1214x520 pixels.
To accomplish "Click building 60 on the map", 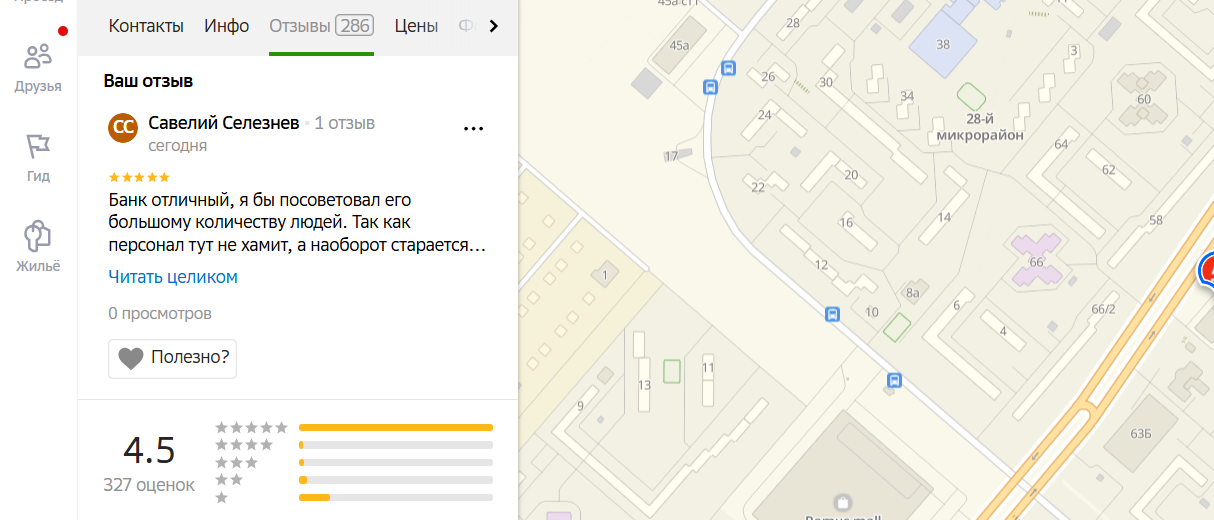I will pyautogui.click(x=1143, y=98).
